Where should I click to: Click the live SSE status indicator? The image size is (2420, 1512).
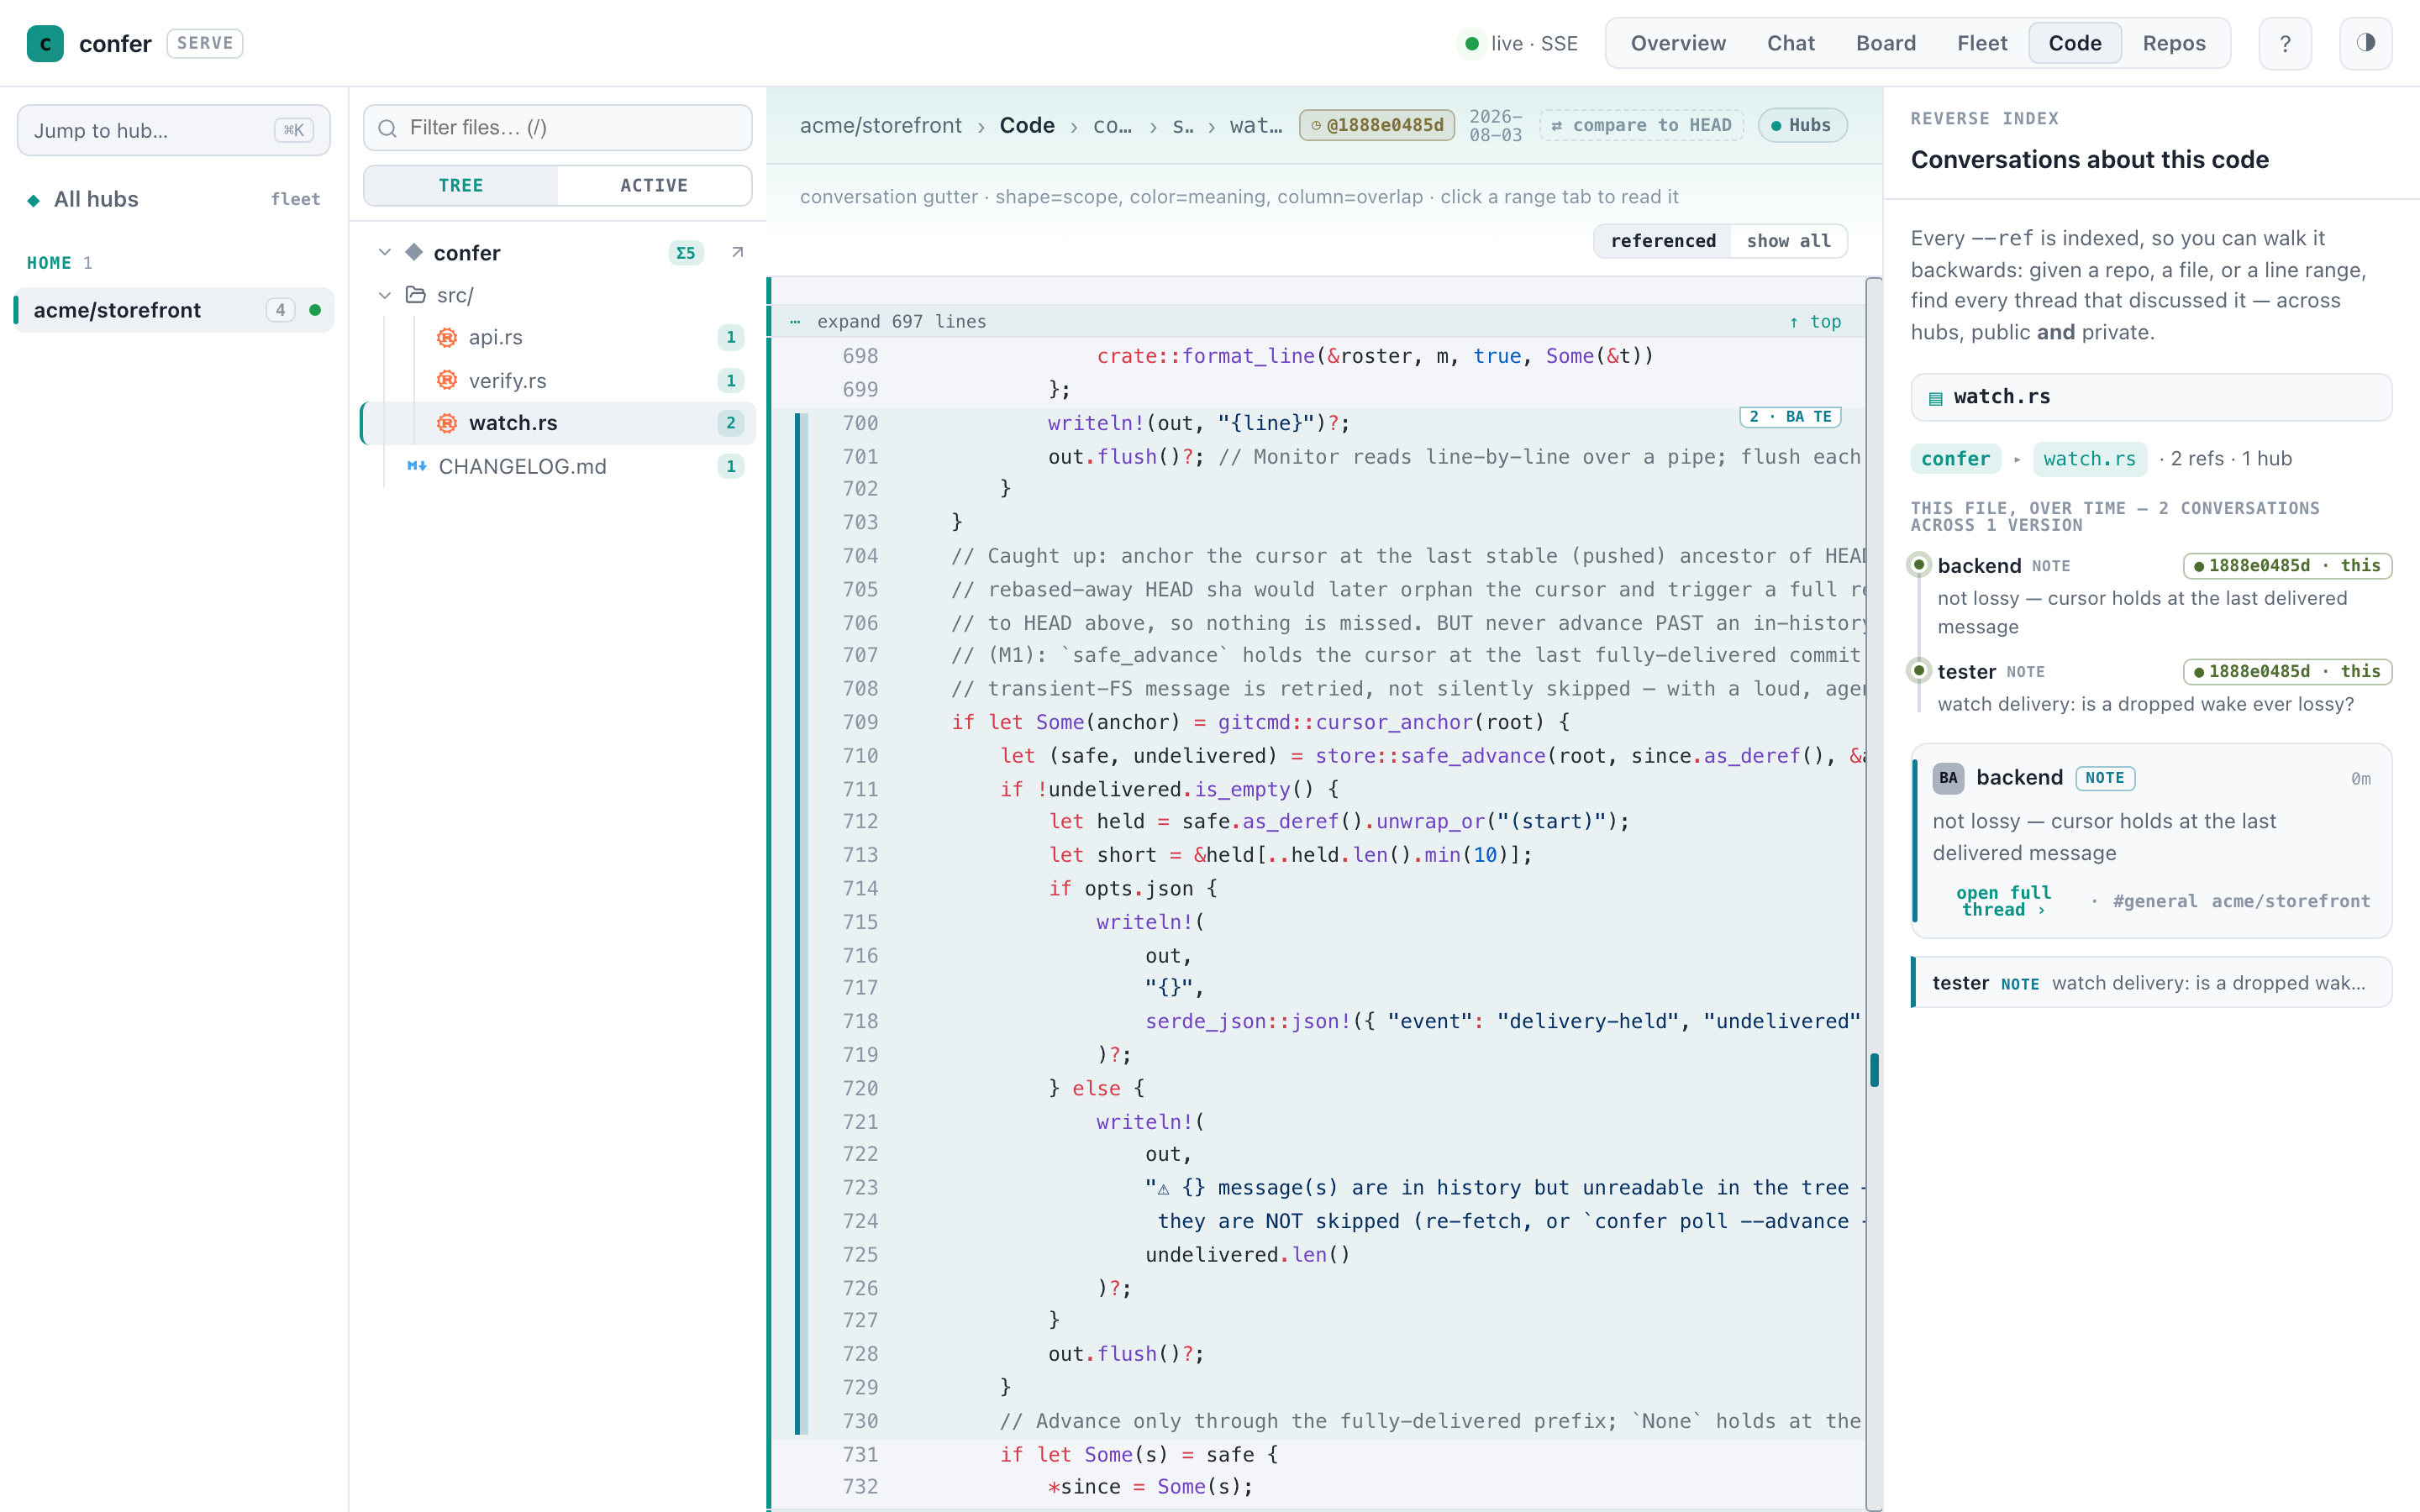1518,43
